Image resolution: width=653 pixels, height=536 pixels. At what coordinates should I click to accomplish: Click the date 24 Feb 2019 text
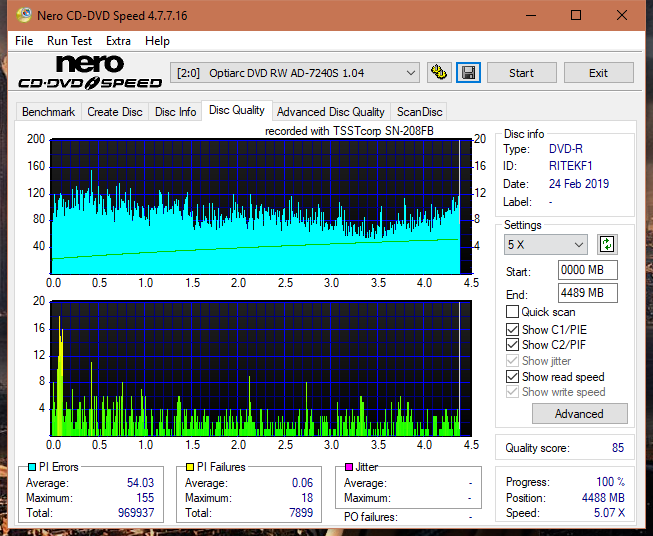(x=578, y=184)
